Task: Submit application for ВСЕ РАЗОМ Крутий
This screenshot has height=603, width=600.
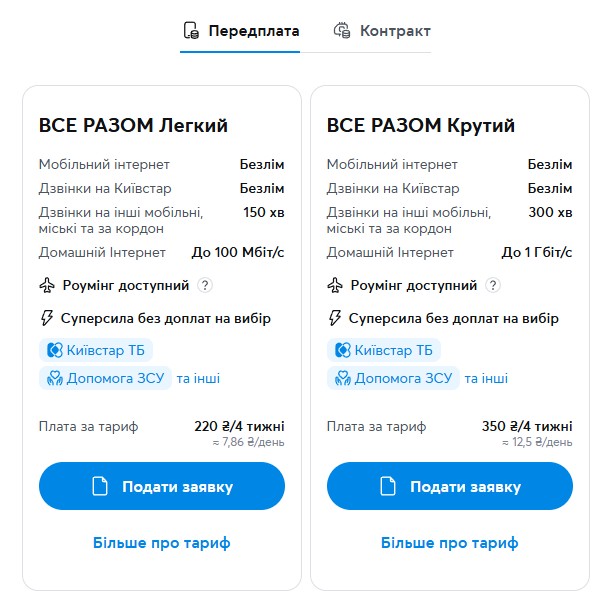Action: [450, 487]
